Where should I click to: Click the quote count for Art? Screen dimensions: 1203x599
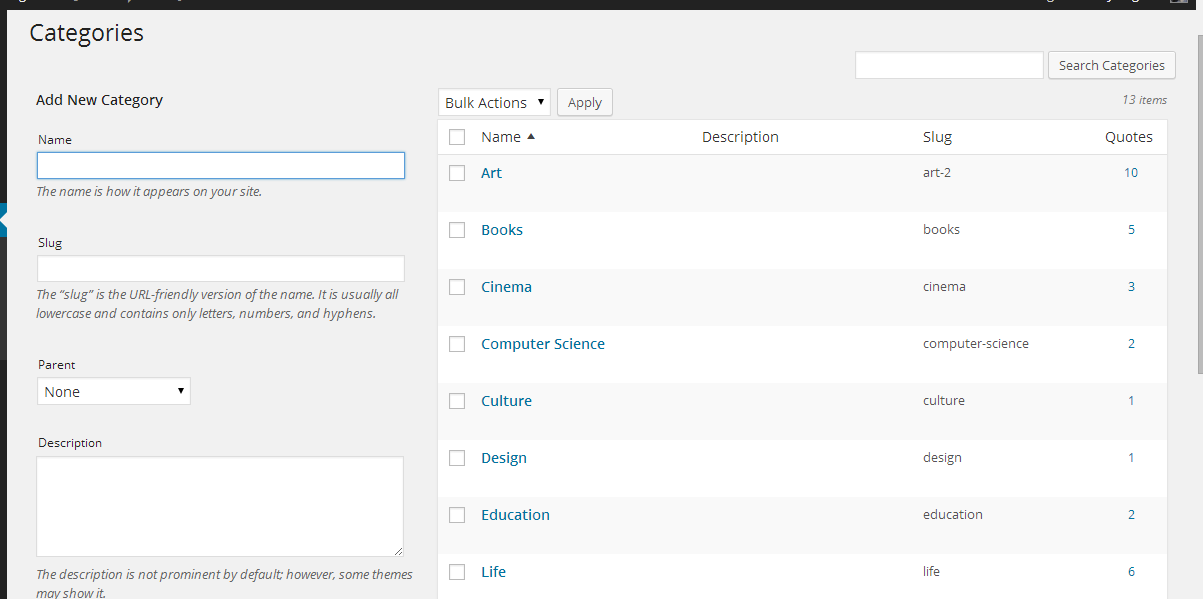click(x=1131, y=173)
